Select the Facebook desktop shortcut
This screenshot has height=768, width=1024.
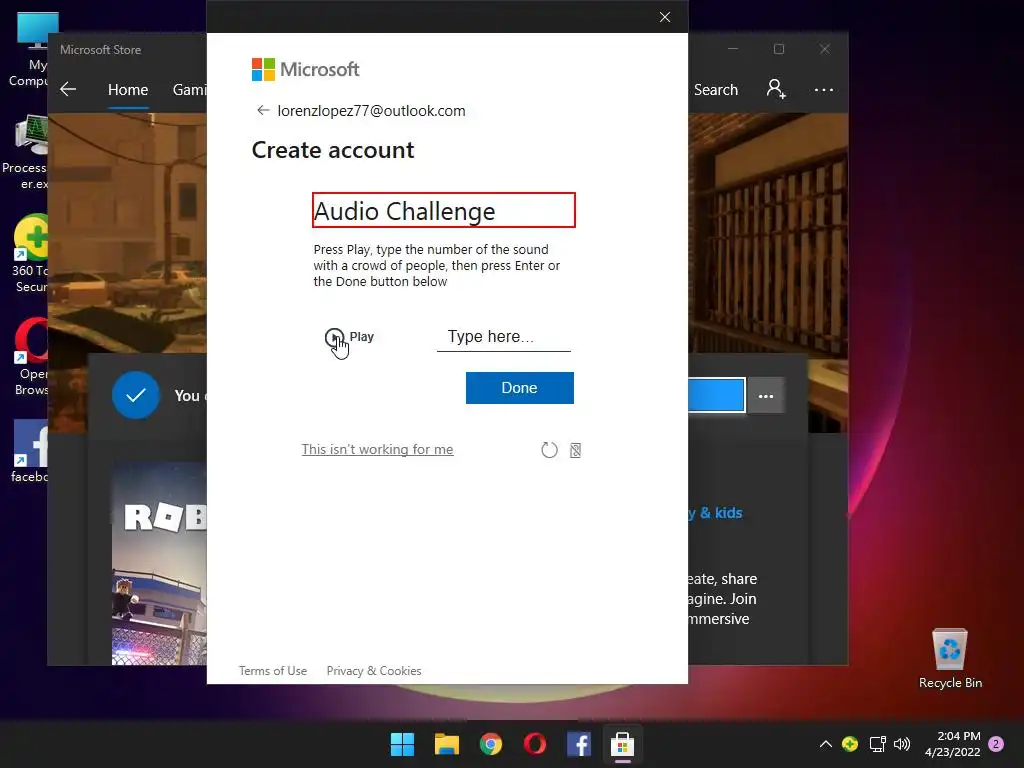30,451
